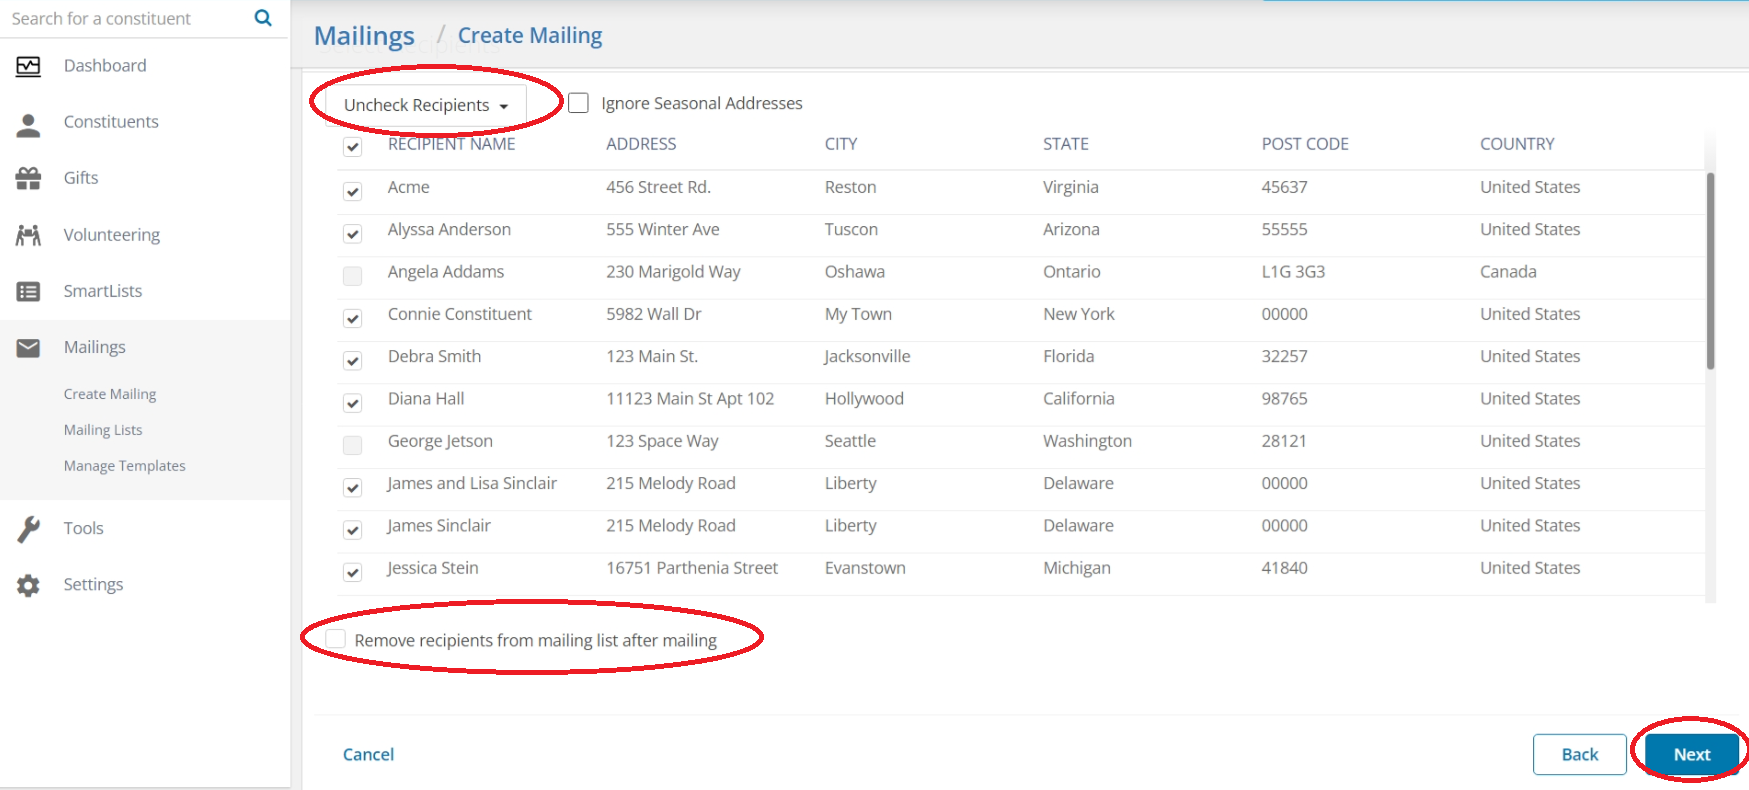
Task: Click the POST CODE column header
Action: pyautogui.click(x=1305, y=144)
